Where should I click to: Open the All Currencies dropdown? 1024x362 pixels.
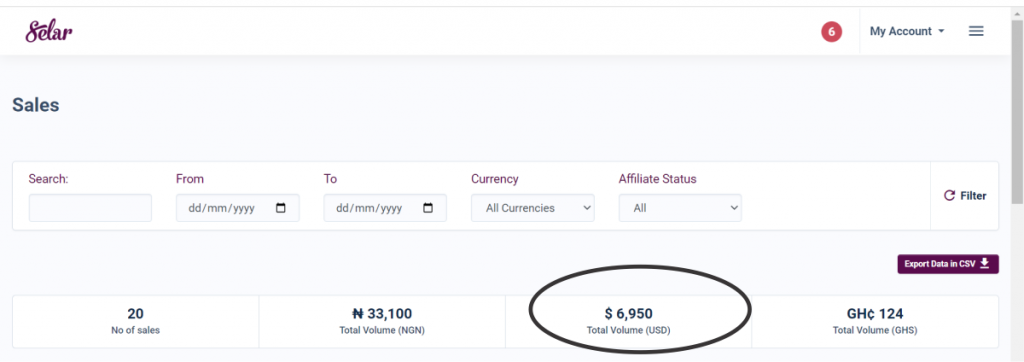point(533,208)
